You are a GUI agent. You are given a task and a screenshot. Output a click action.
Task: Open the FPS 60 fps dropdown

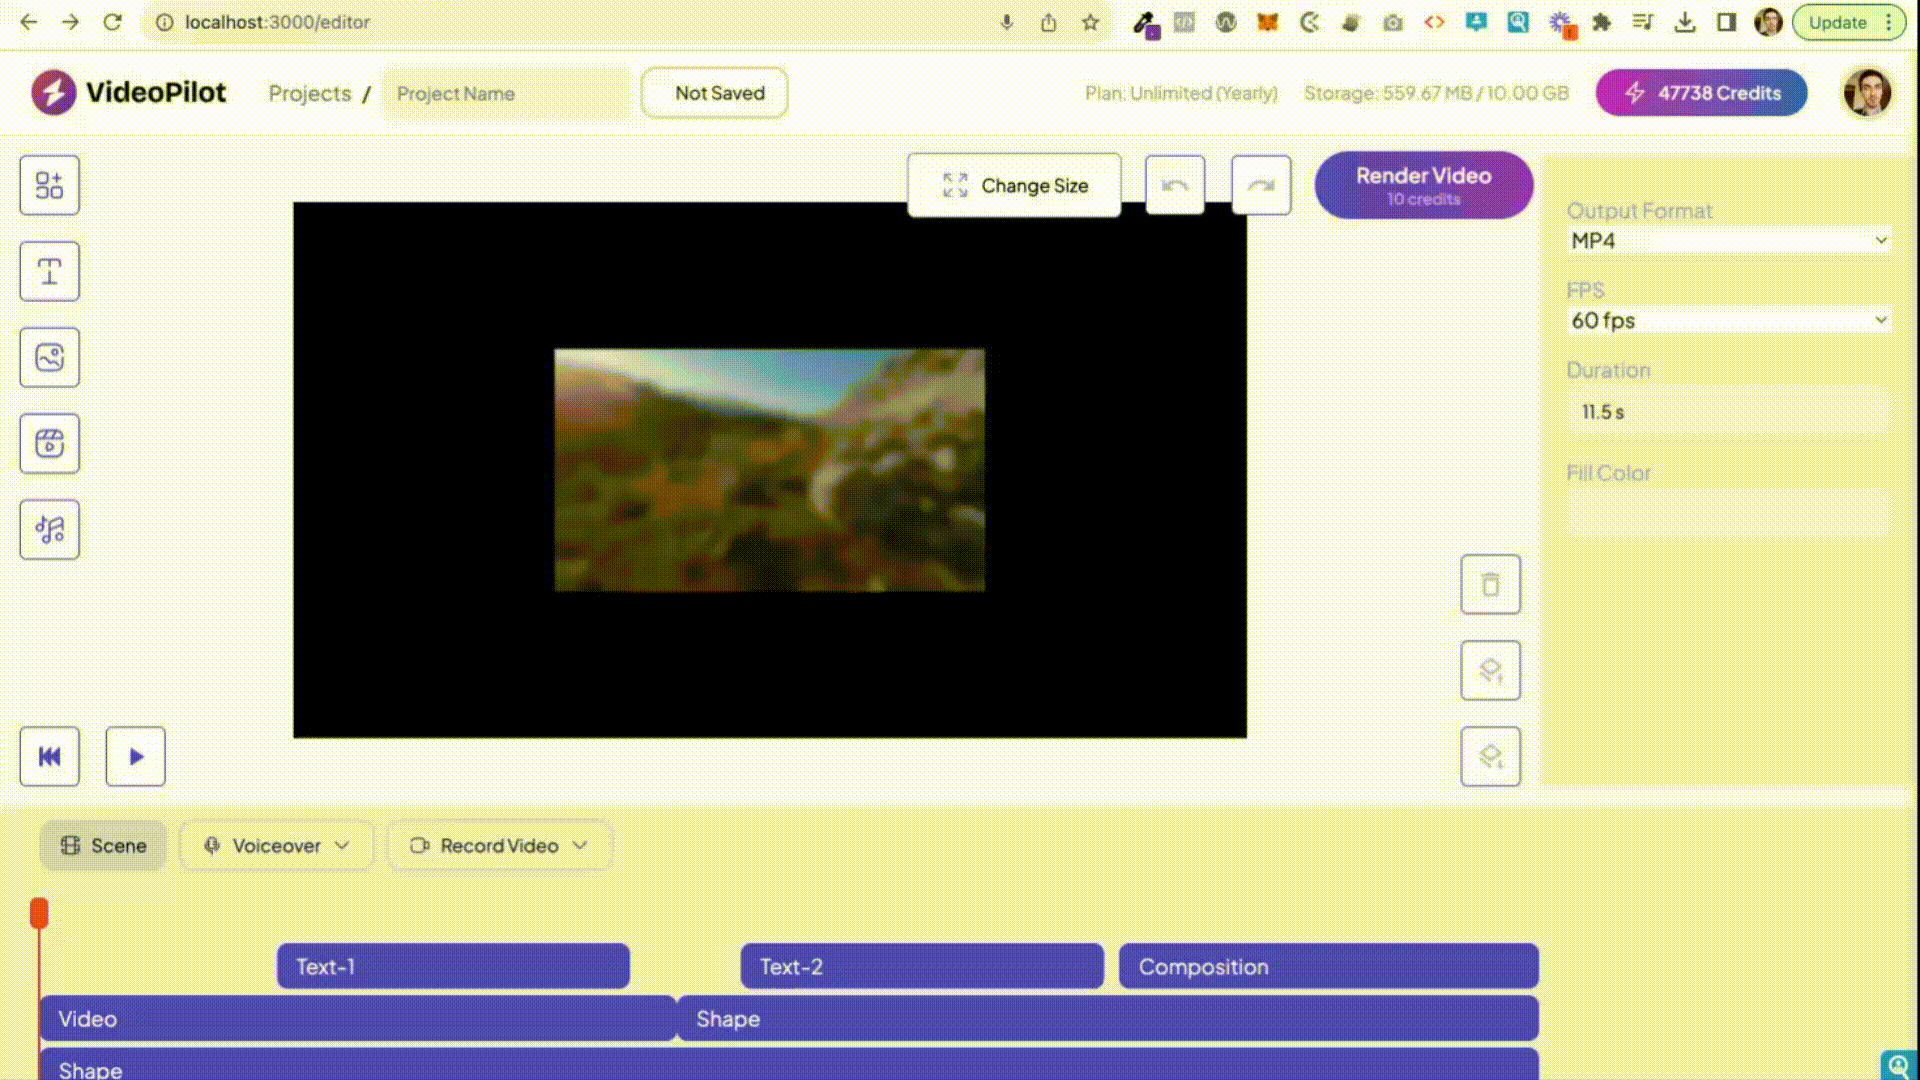1728,320
